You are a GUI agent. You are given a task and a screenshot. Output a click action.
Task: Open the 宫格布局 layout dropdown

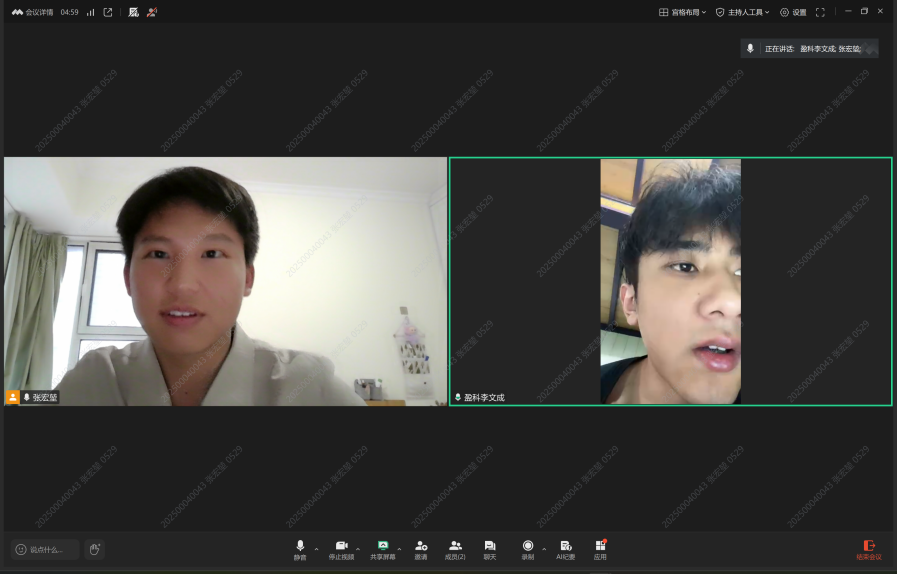tap(682, 12)
